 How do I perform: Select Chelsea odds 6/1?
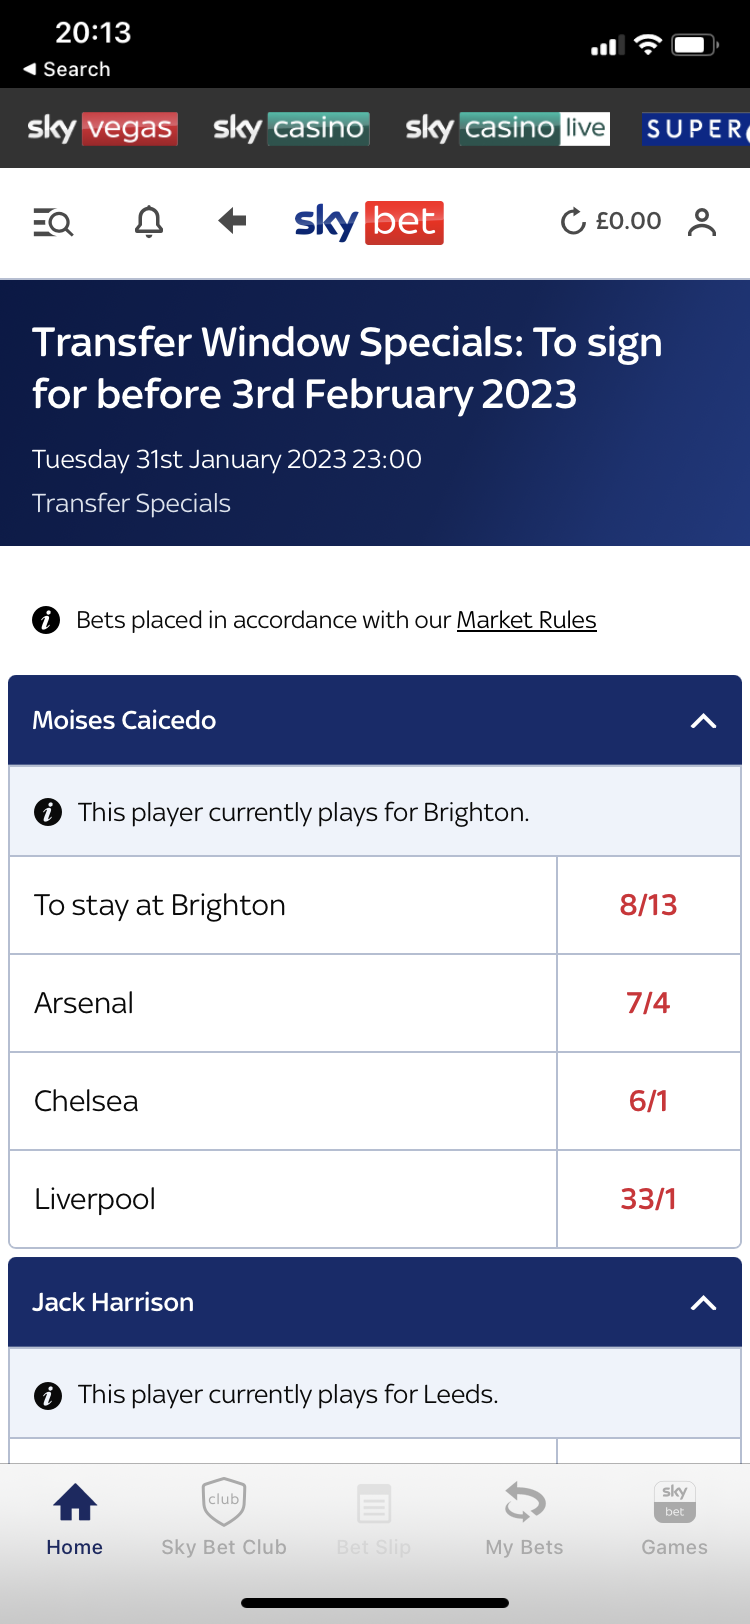pos(649,1101)
